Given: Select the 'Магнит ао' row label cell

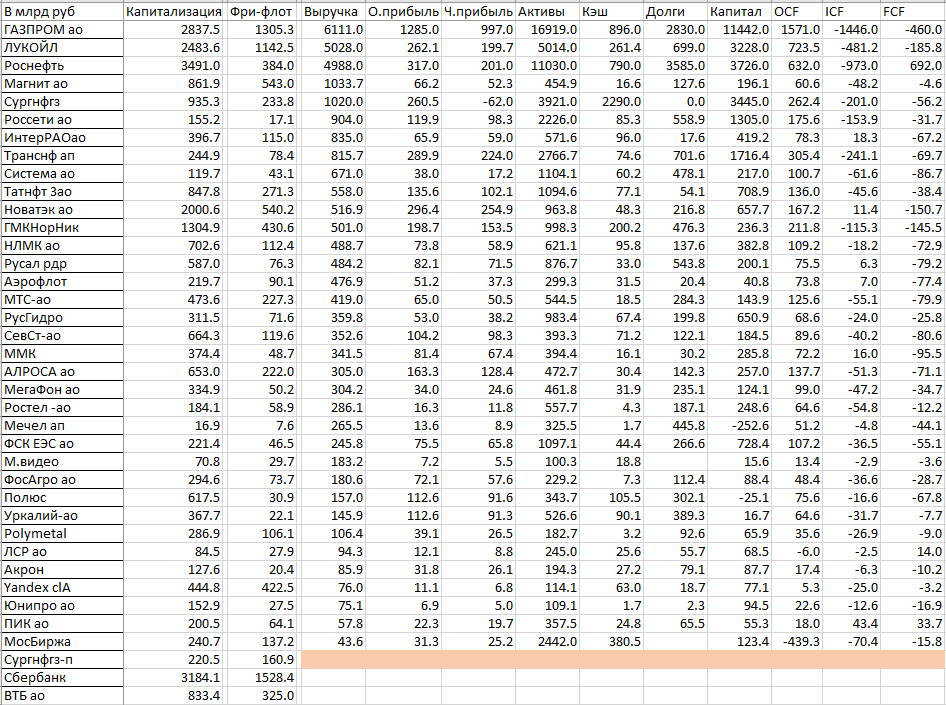Looking at the screenshot, I should [x=62, y=84].
